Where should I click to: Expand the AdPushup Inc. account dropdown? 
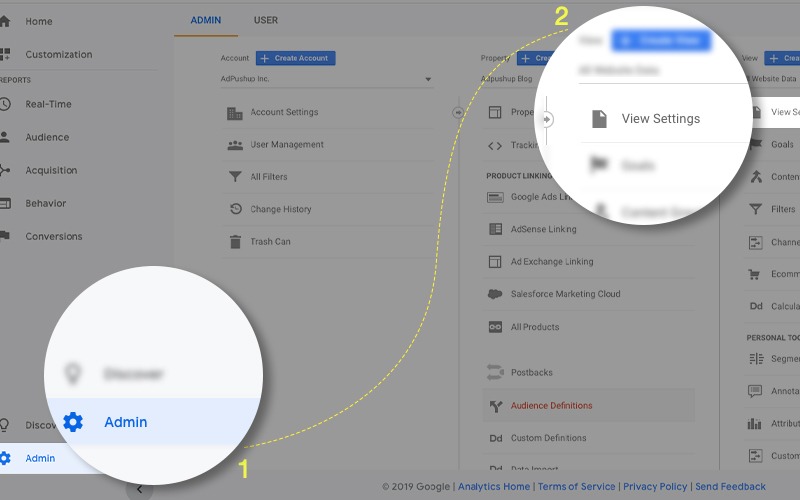(428, 79)
